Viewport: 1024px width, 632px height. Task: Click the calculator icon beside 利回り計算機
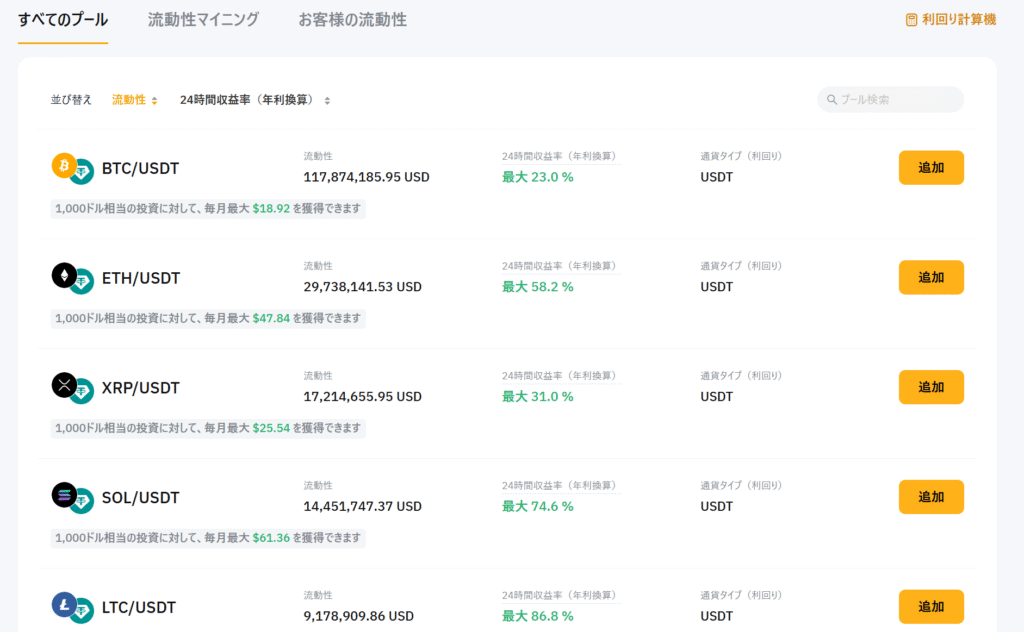[912, 20]
